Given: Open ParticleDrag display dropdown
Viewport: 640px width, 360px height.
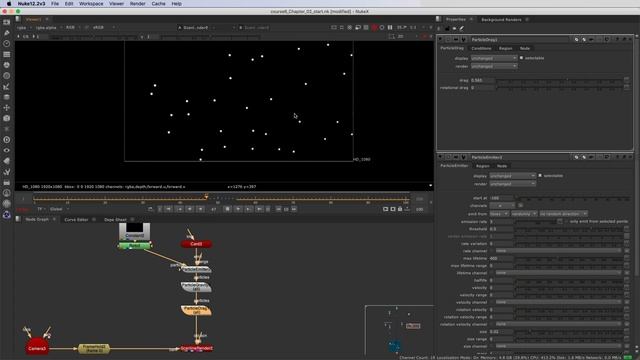Looking at the screenshot, I should click(494, 58).
